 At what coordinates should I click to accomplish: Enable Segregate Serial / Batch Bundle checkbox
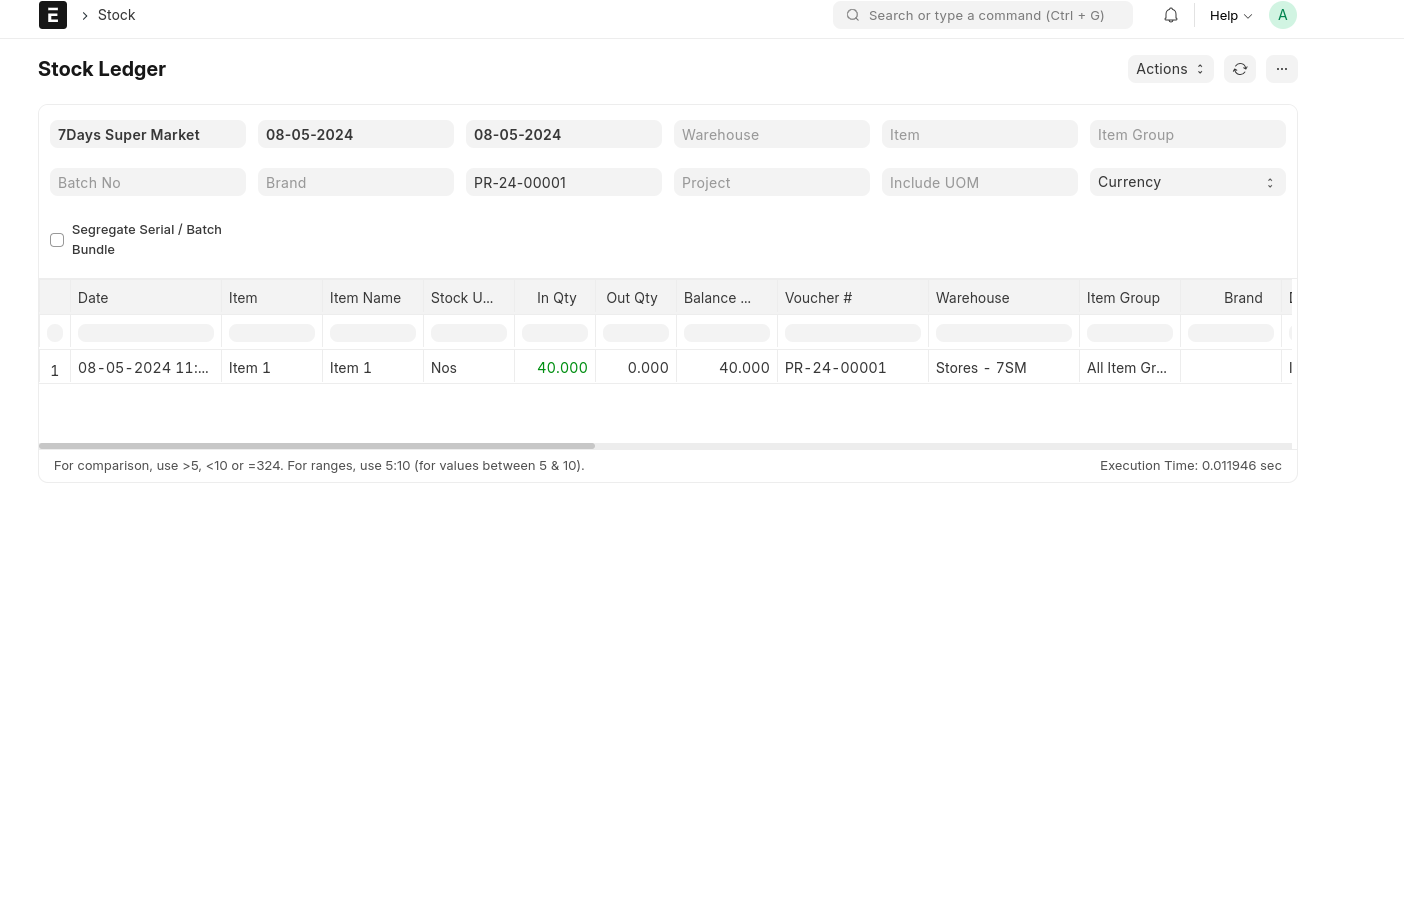57,240
